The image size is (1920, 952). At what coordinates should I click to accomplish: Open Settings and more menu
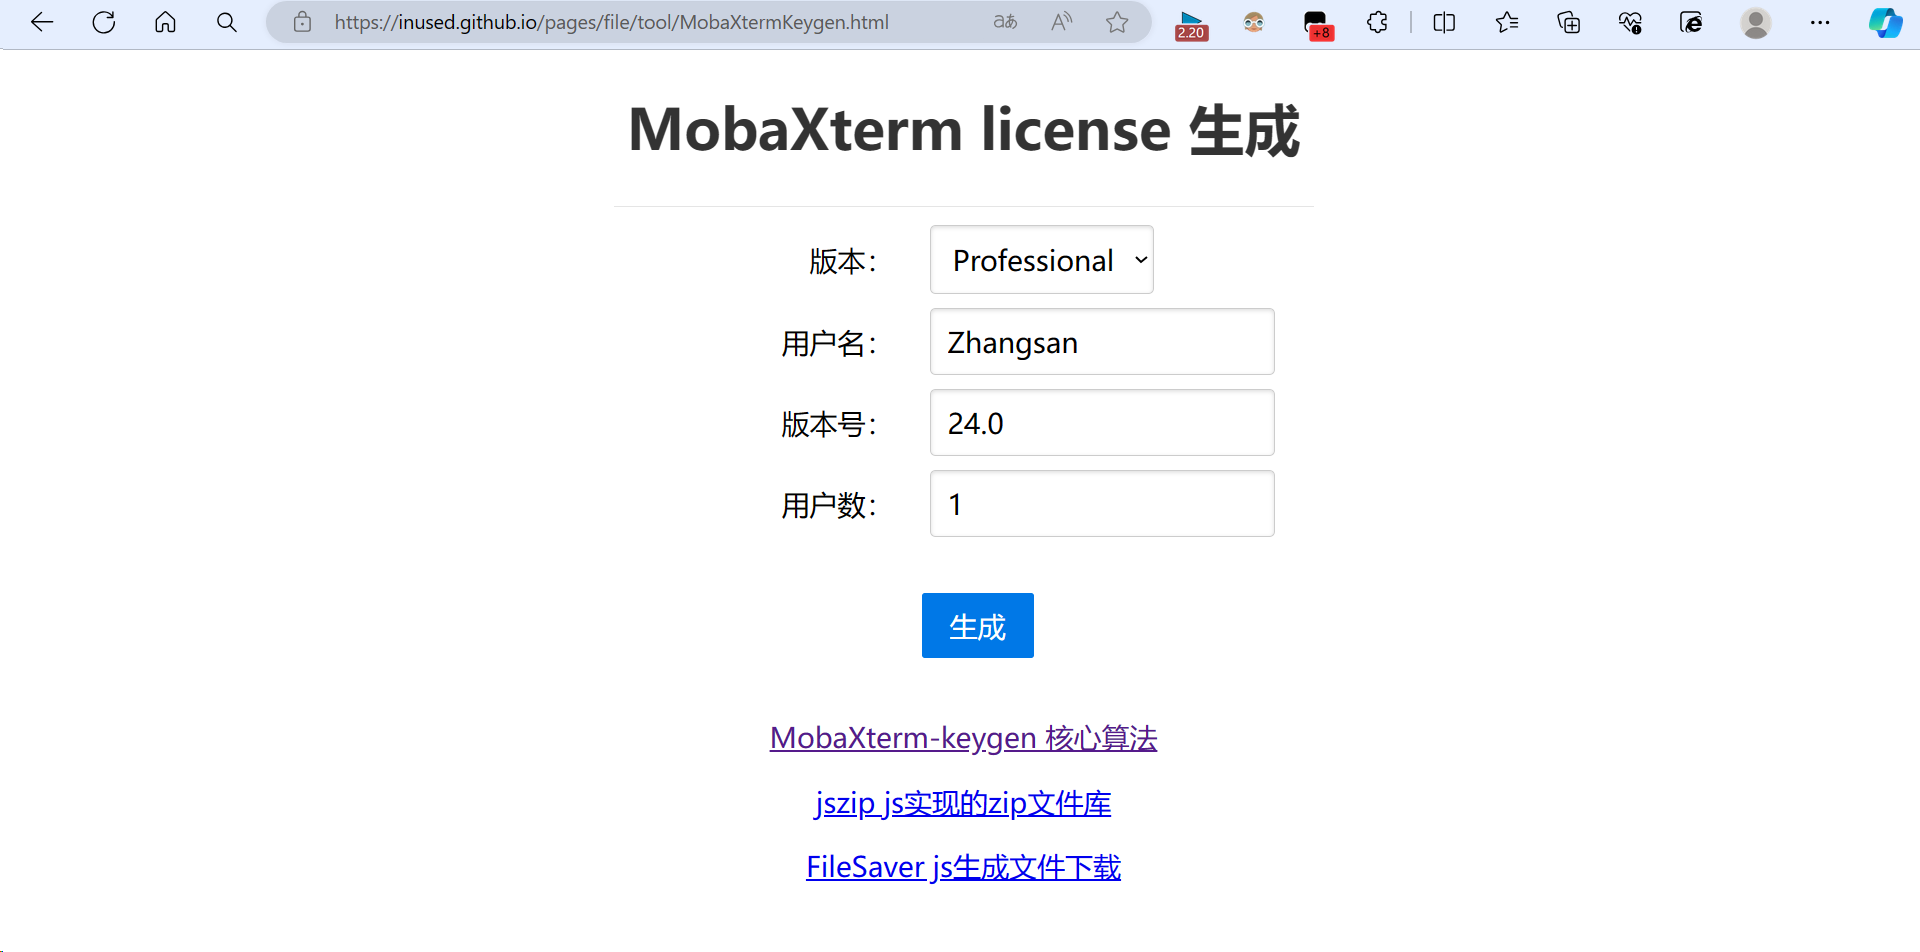1820,22
